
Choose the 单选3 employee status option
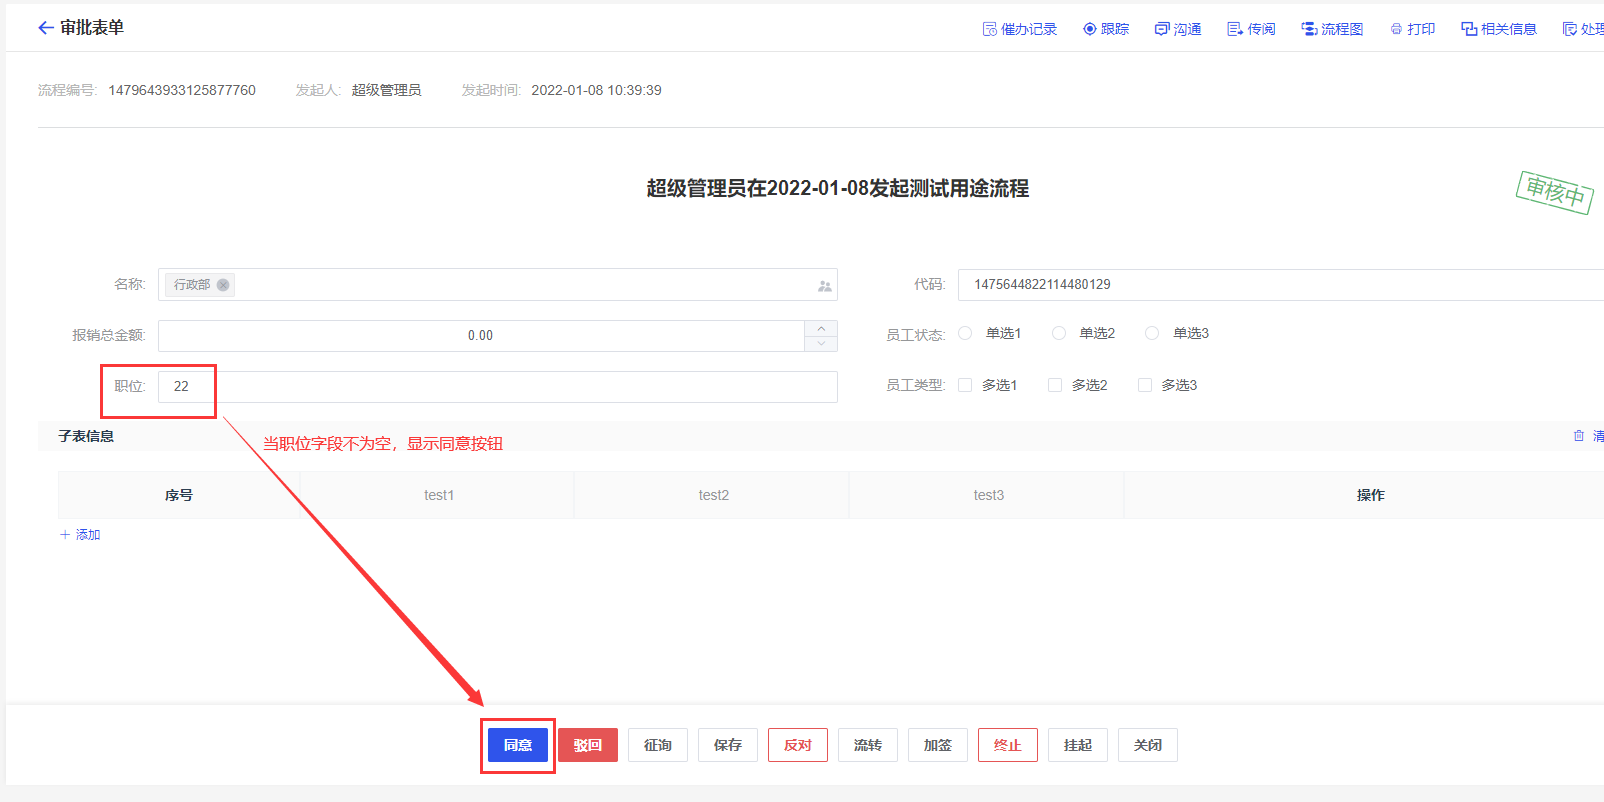pyautogui.click(x=1152, y=333)
